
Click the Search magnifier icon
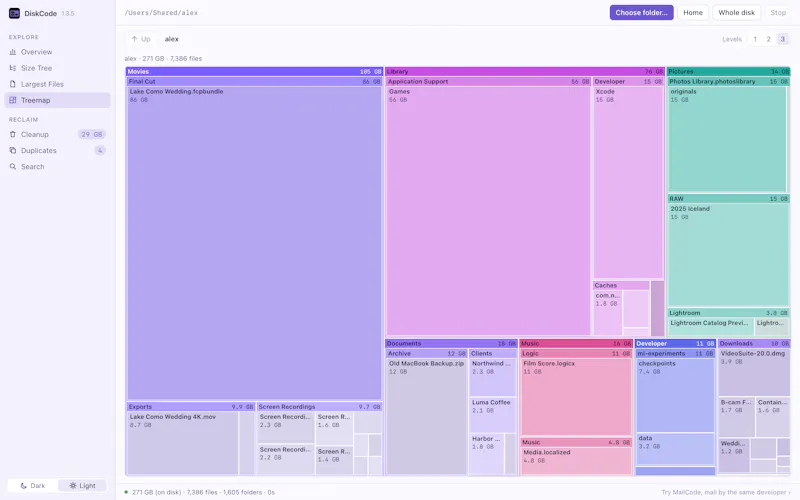(x=13, y=166)
